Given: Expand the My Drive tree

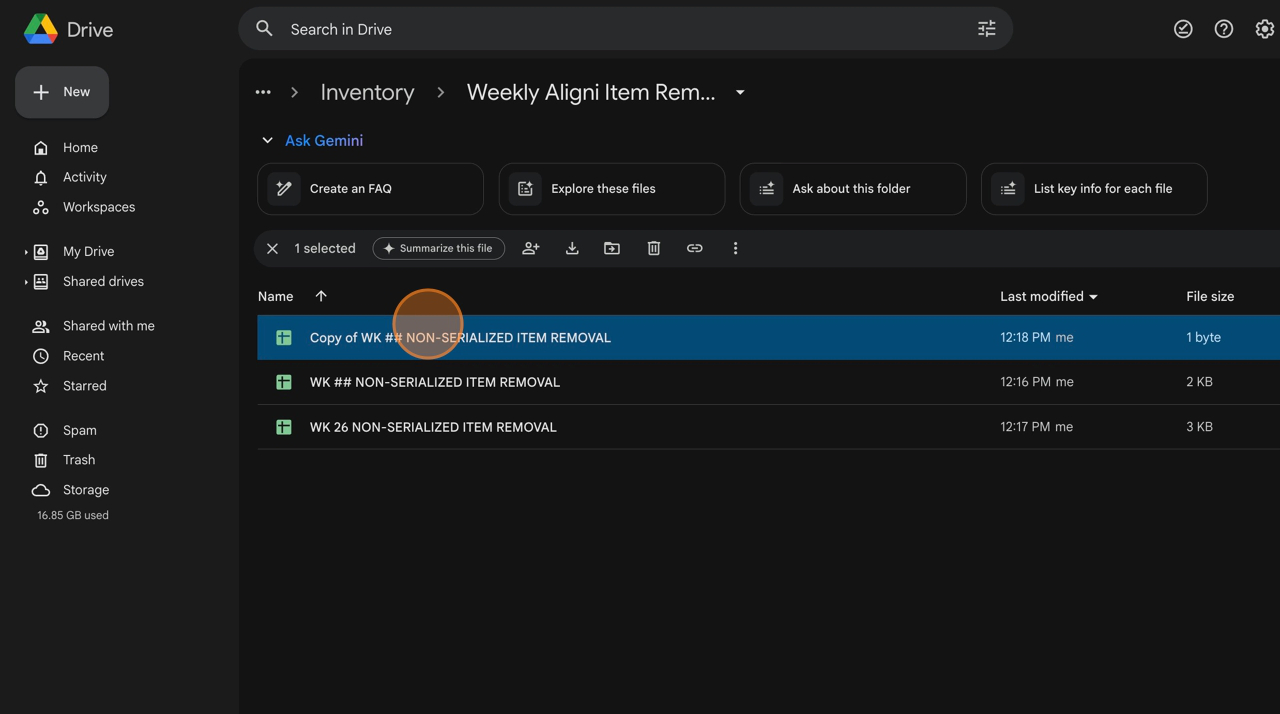Looking at the screenshot, I should pyautogui.click(x=26, y=252).
